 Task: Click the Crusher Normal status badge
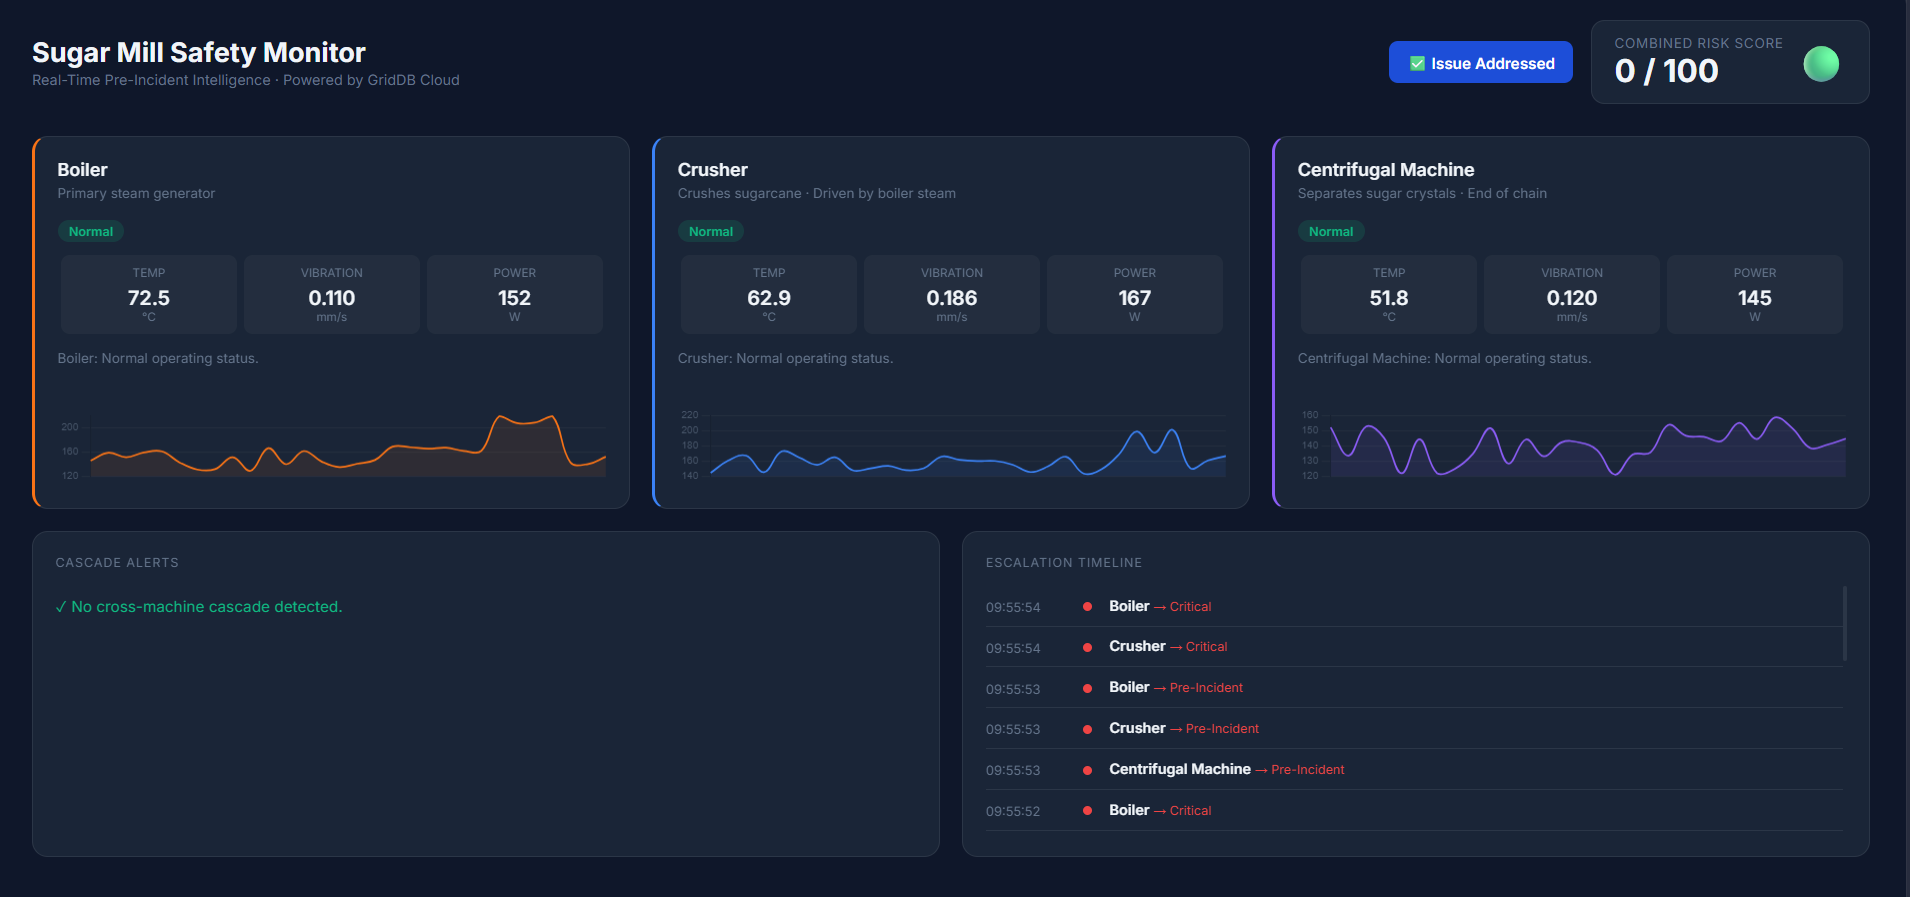pyautogui.click(x=710, y=231)
